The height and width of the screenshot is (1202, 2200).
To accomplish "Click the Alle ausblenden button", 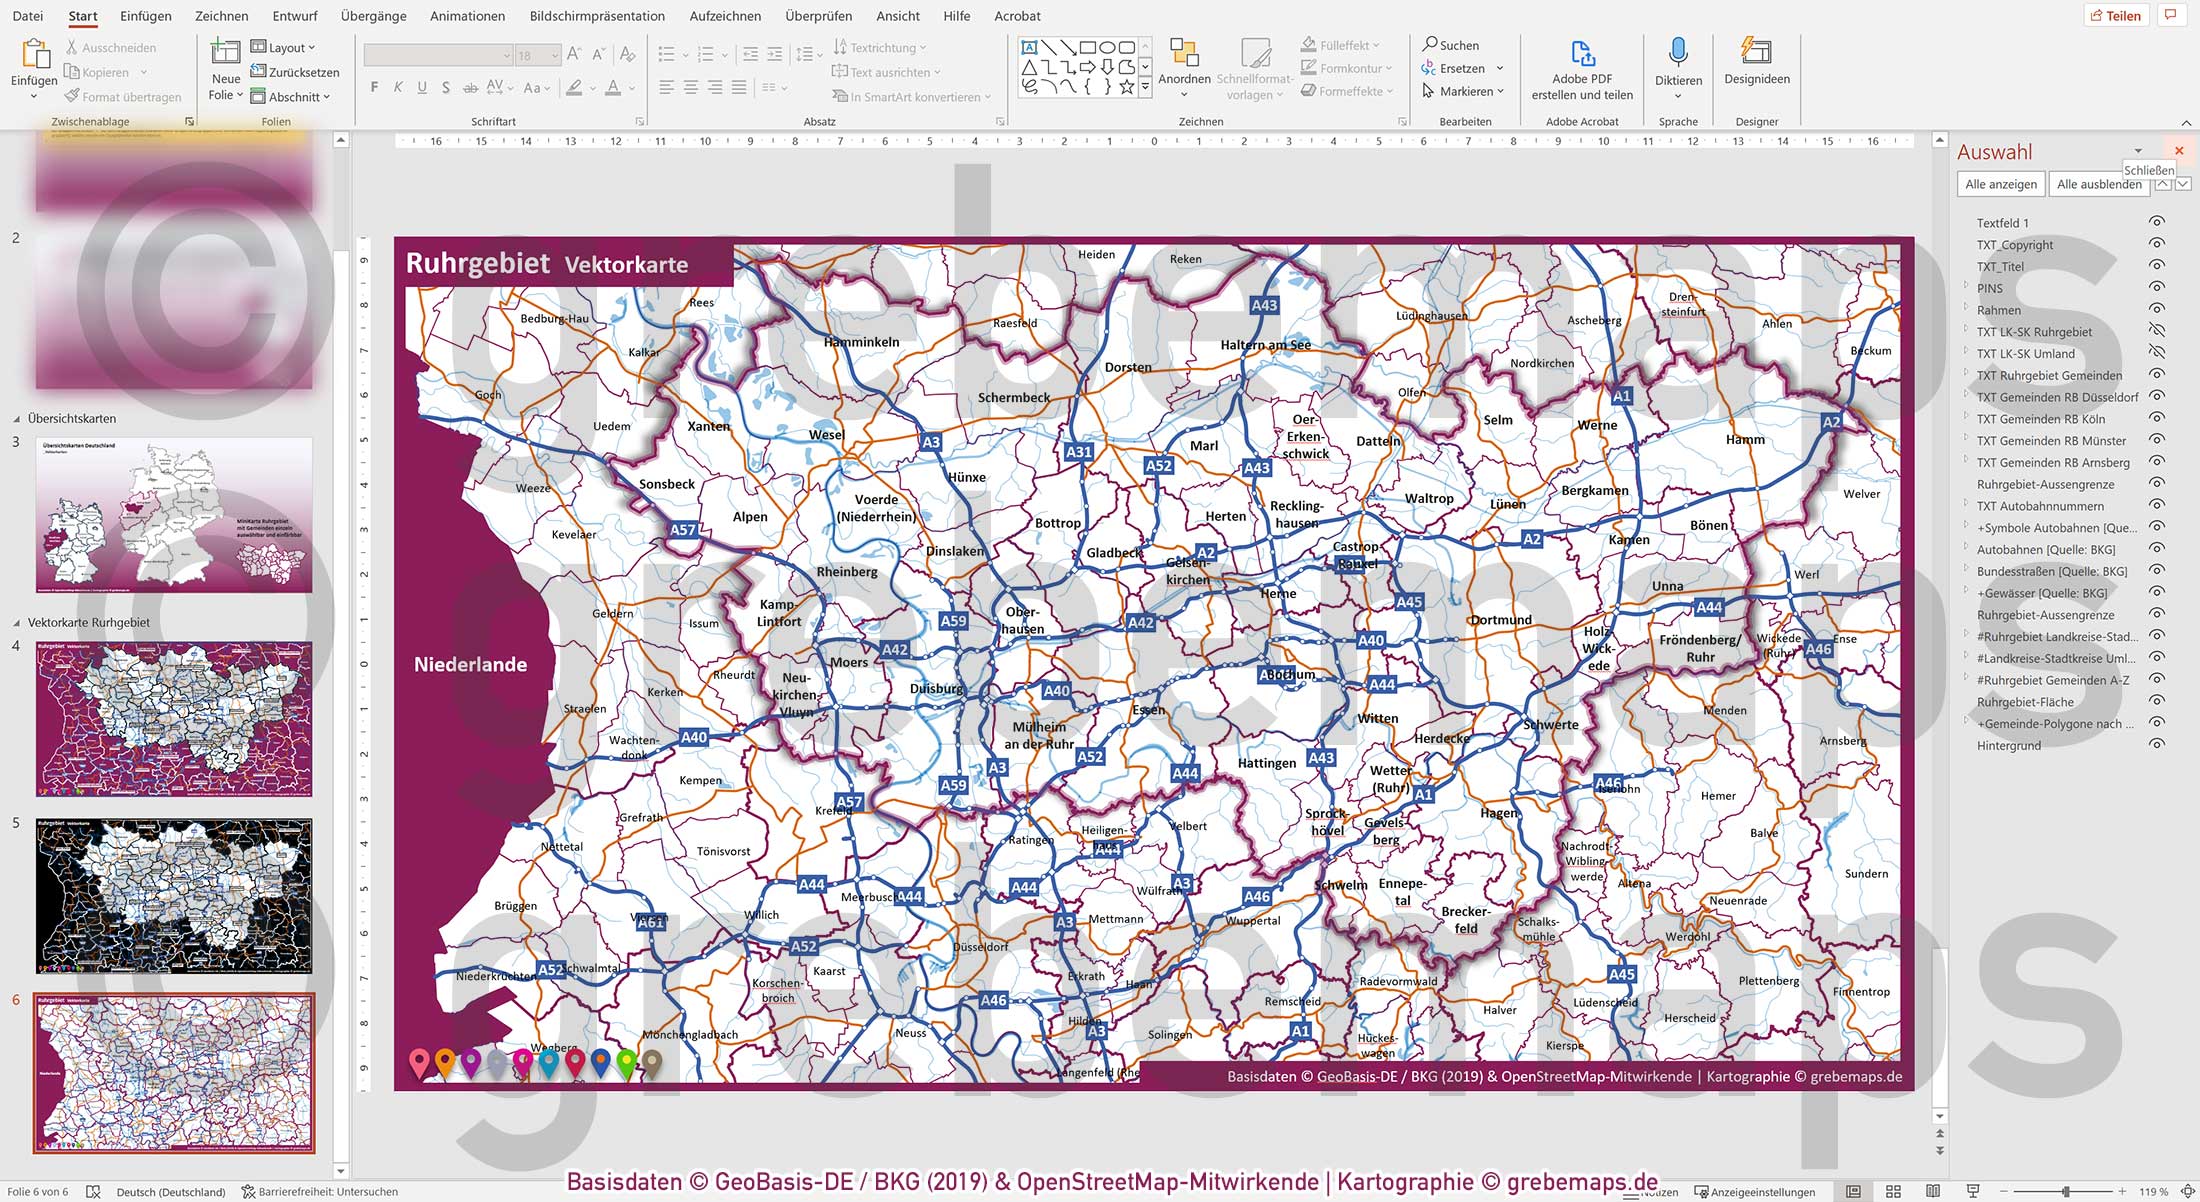I will (2098, 185).
